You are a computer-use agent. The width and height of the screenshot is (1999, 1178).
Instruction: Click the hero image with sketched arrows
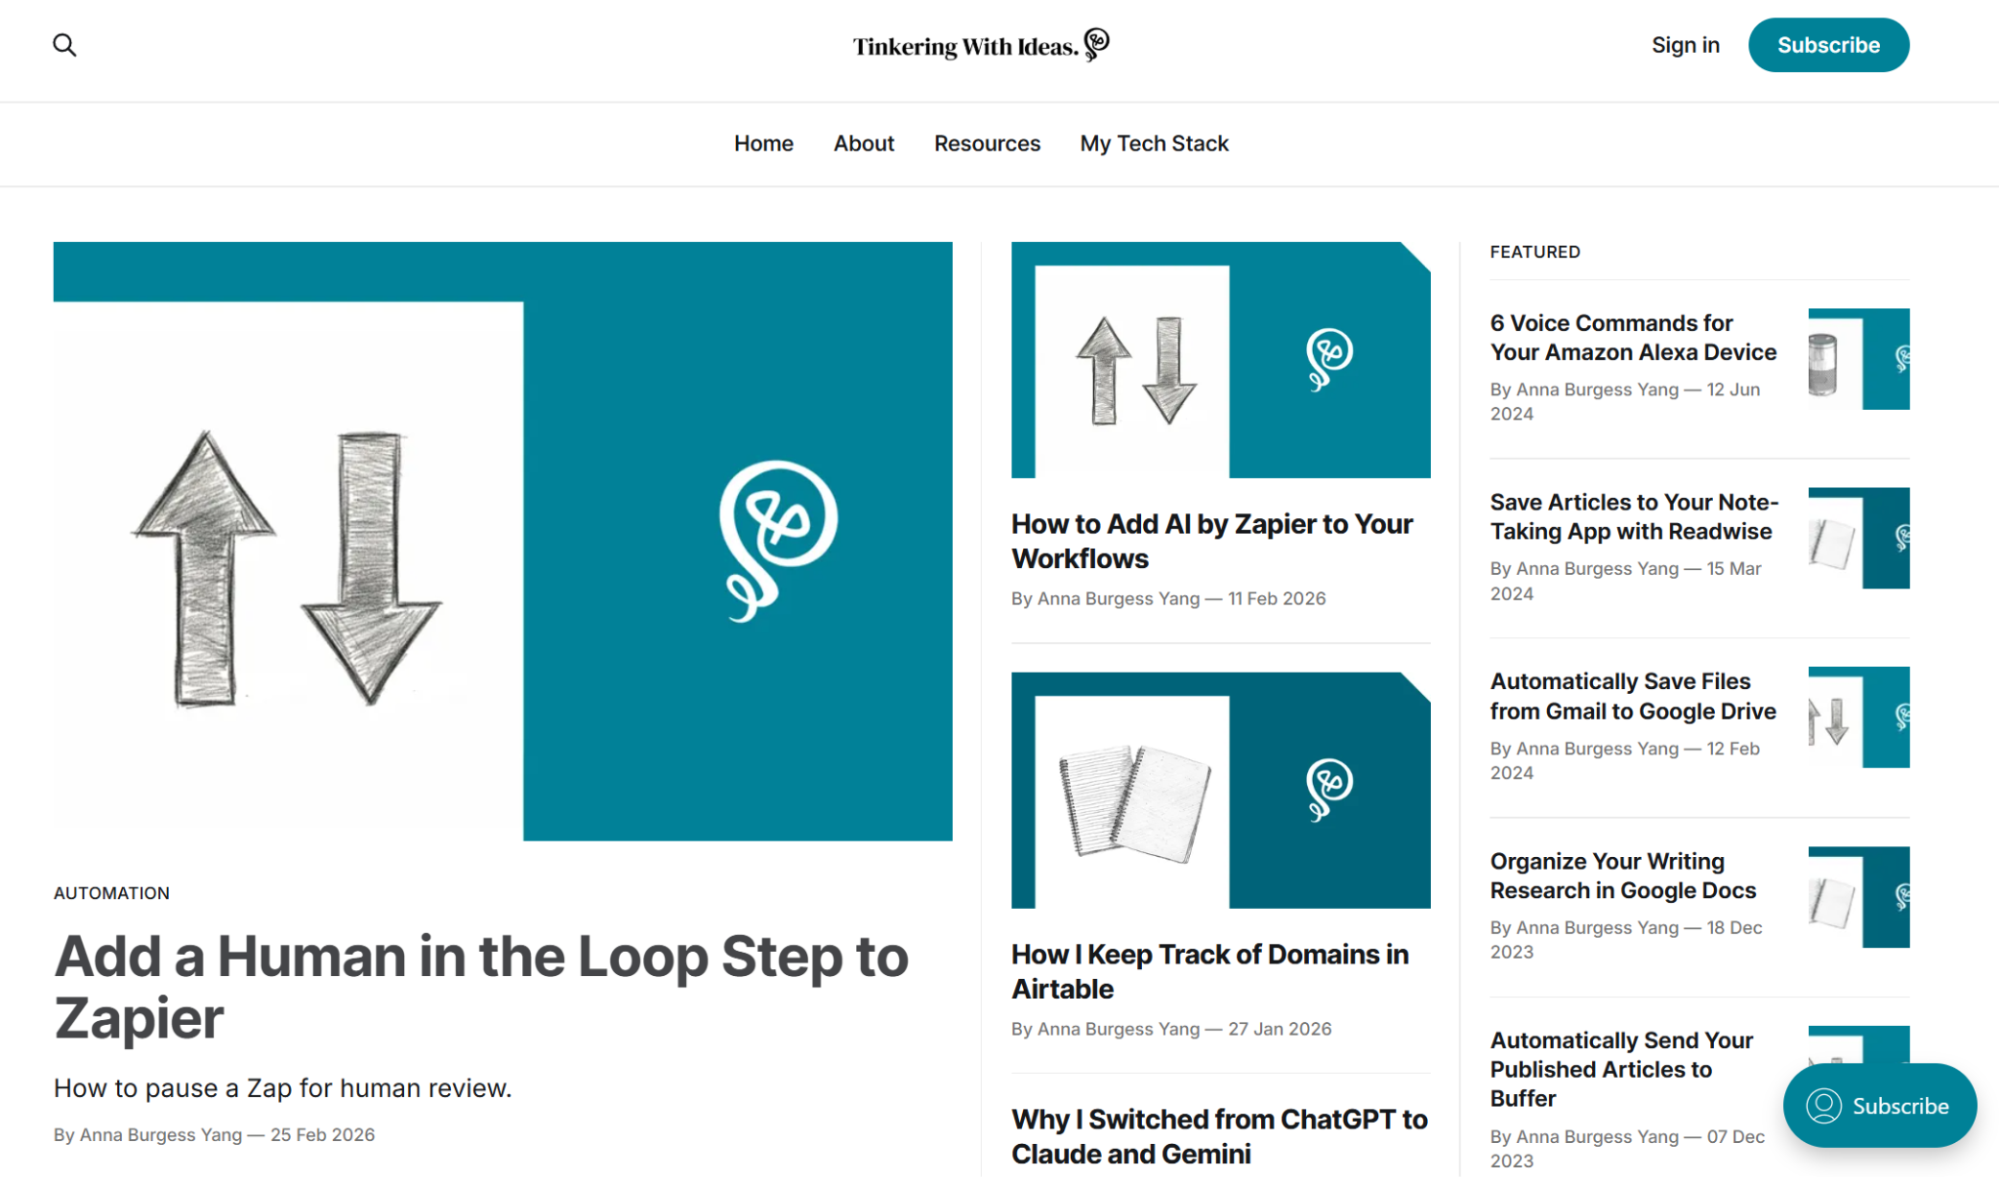tap(503, 540)
